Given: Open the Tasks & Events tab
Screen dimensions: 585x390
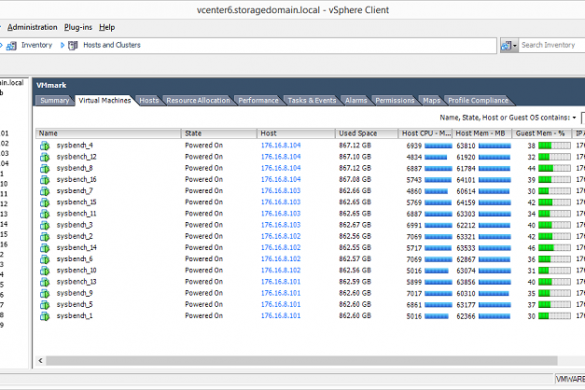Looking at the screenshot, I should pyautogui.click(x=312, y=100).
